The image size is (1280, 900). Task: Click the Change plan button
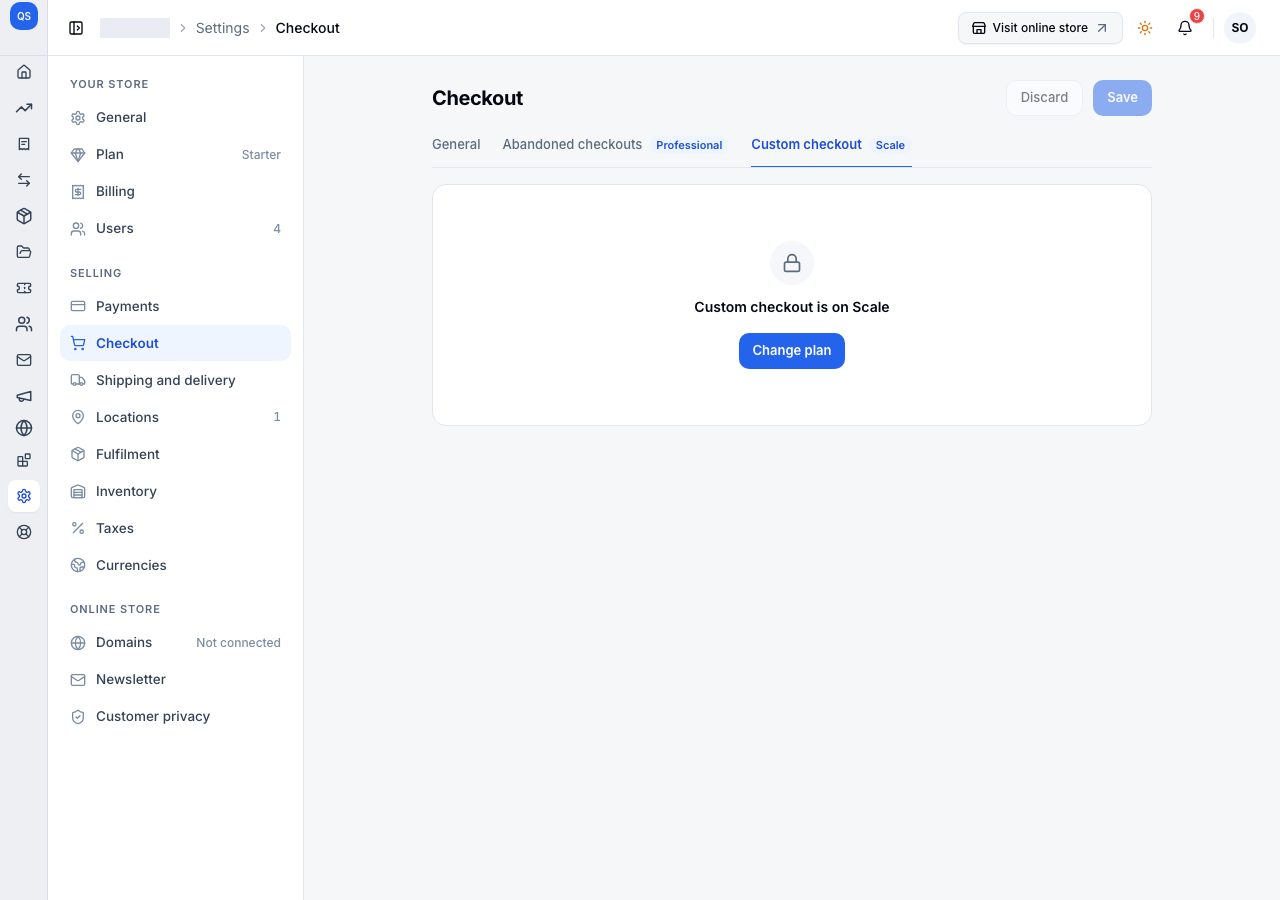tap(792, 351)
